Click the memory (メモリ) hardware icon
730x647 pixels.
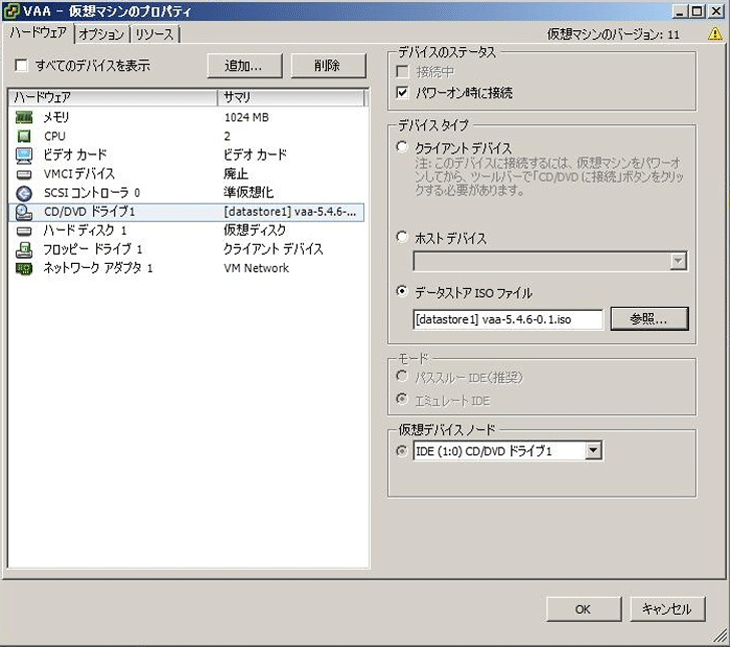point(25,117)
